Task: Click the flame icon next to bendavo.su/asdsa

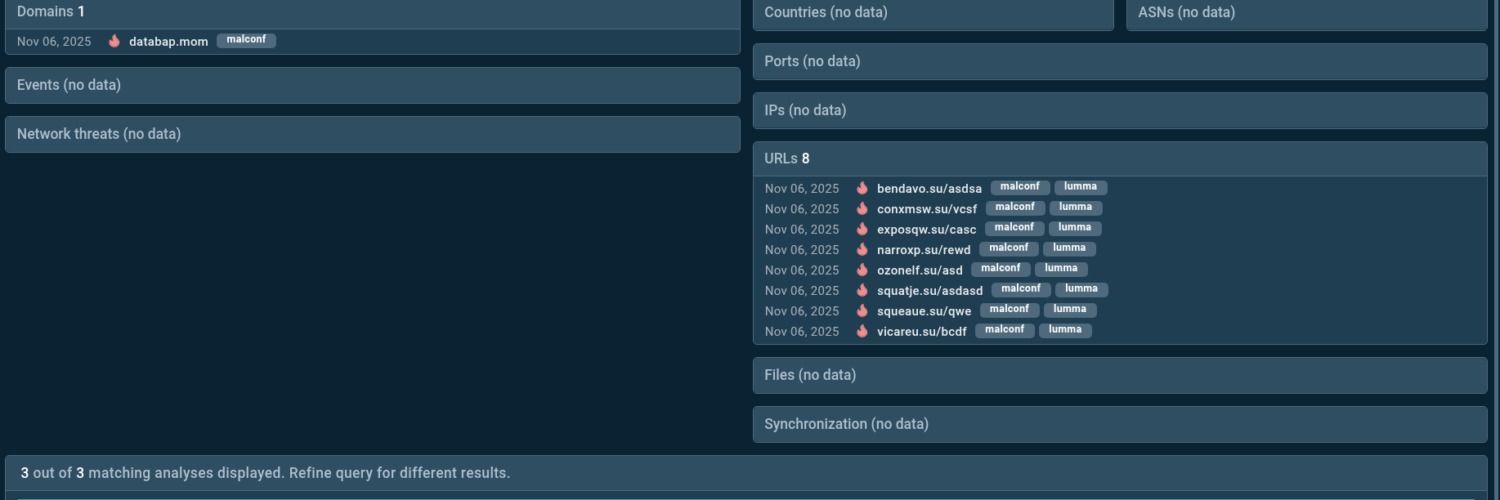Action: [x=862, y=188]
